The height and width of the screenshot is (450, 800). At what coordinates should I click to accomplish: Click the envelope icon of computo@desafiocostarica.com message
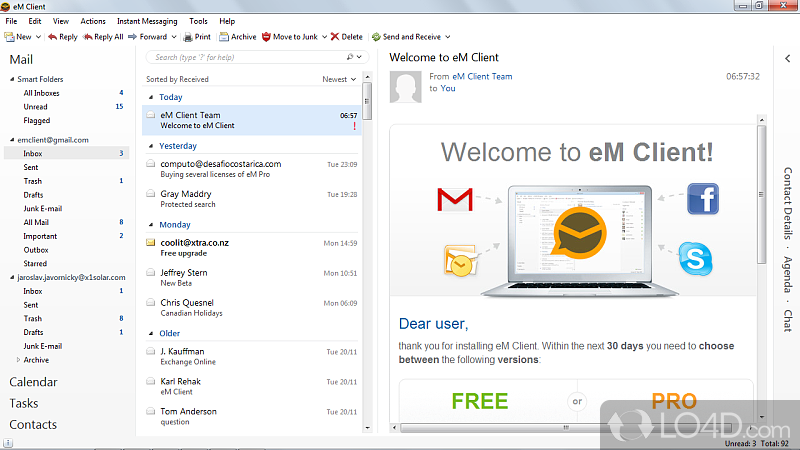point(151,164)
